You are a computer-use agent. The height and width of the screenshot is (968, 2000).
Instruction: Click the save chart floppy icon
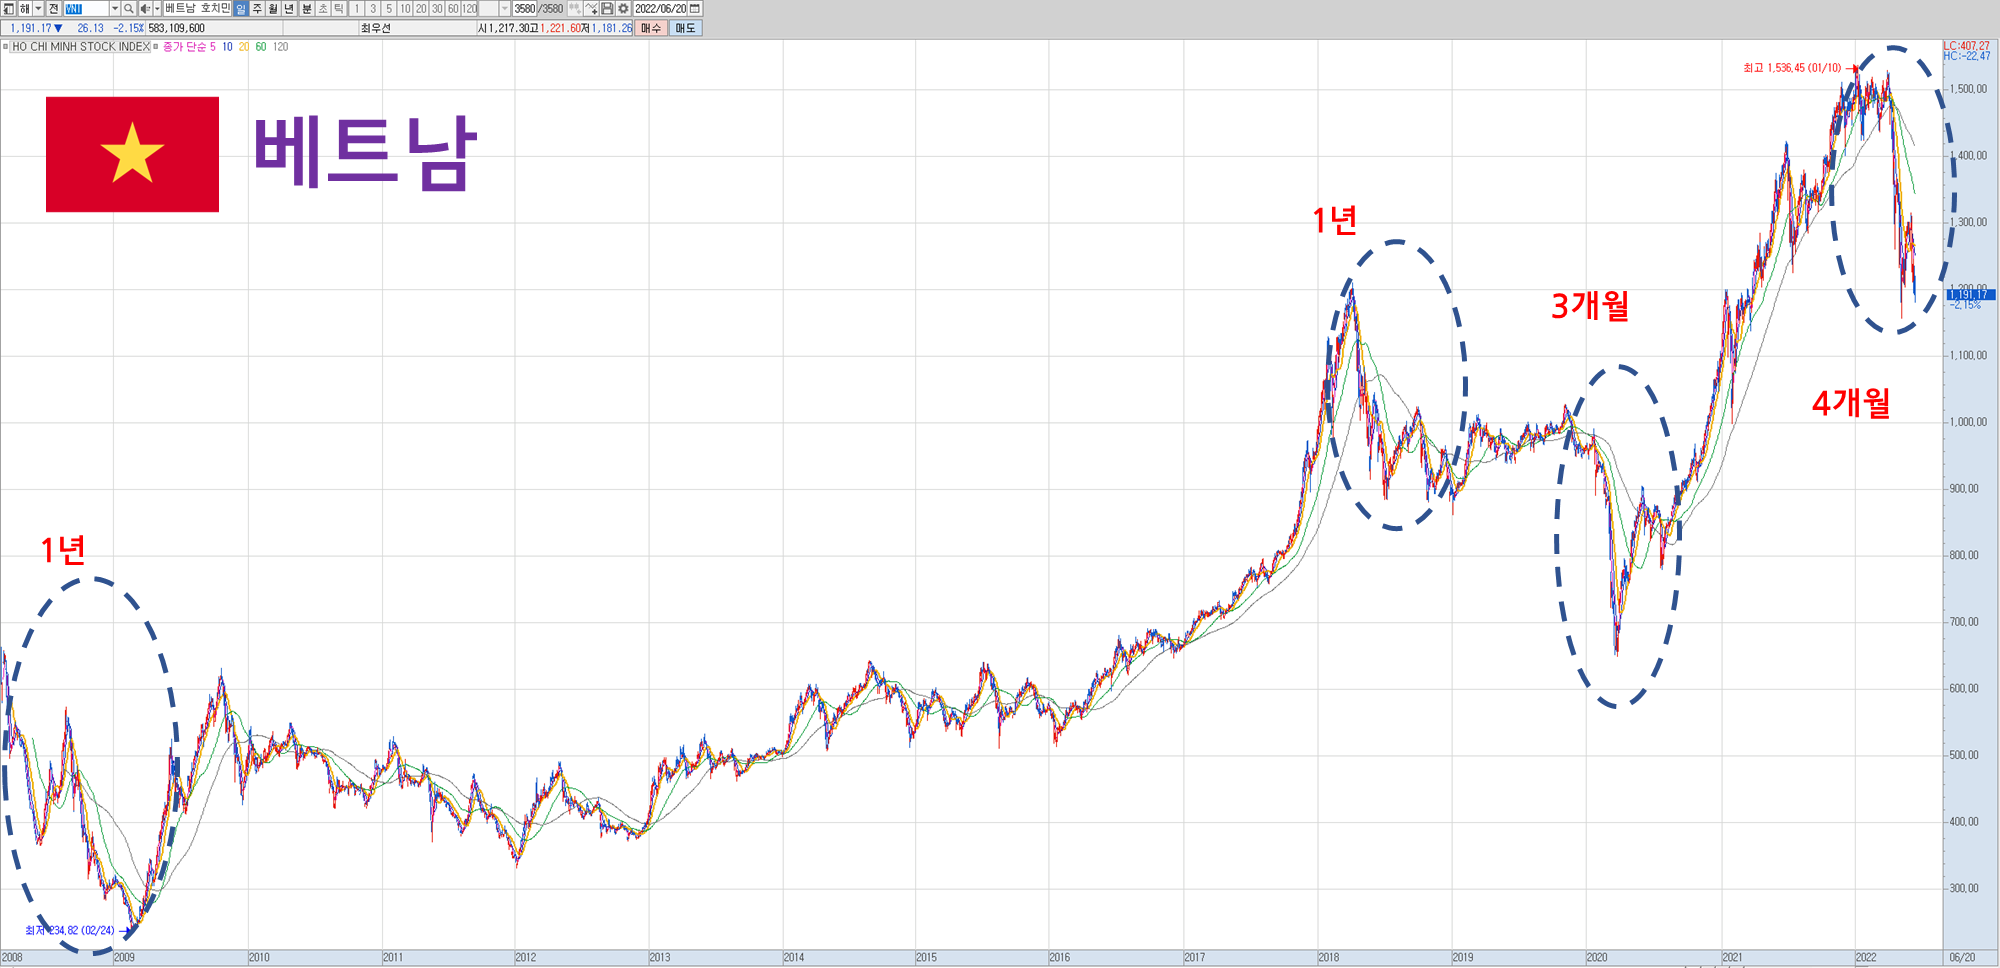pyautogui.click(x=607, y=8)
